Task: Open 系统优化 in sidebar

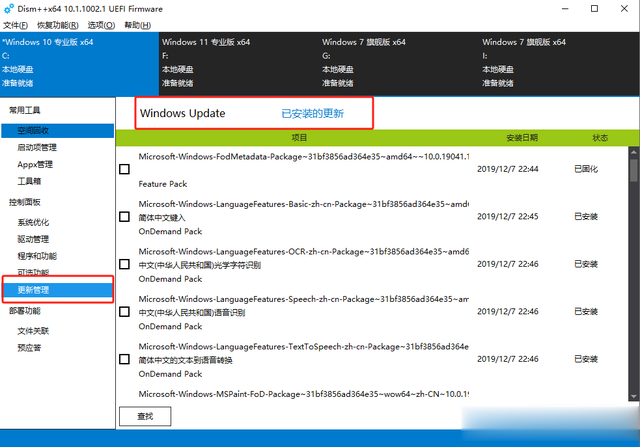Action: click(33, 222)
